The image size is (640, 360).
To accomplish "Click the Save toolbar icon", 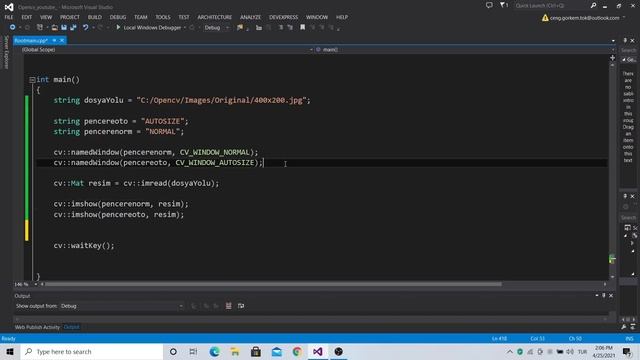I will pos(64,27).
